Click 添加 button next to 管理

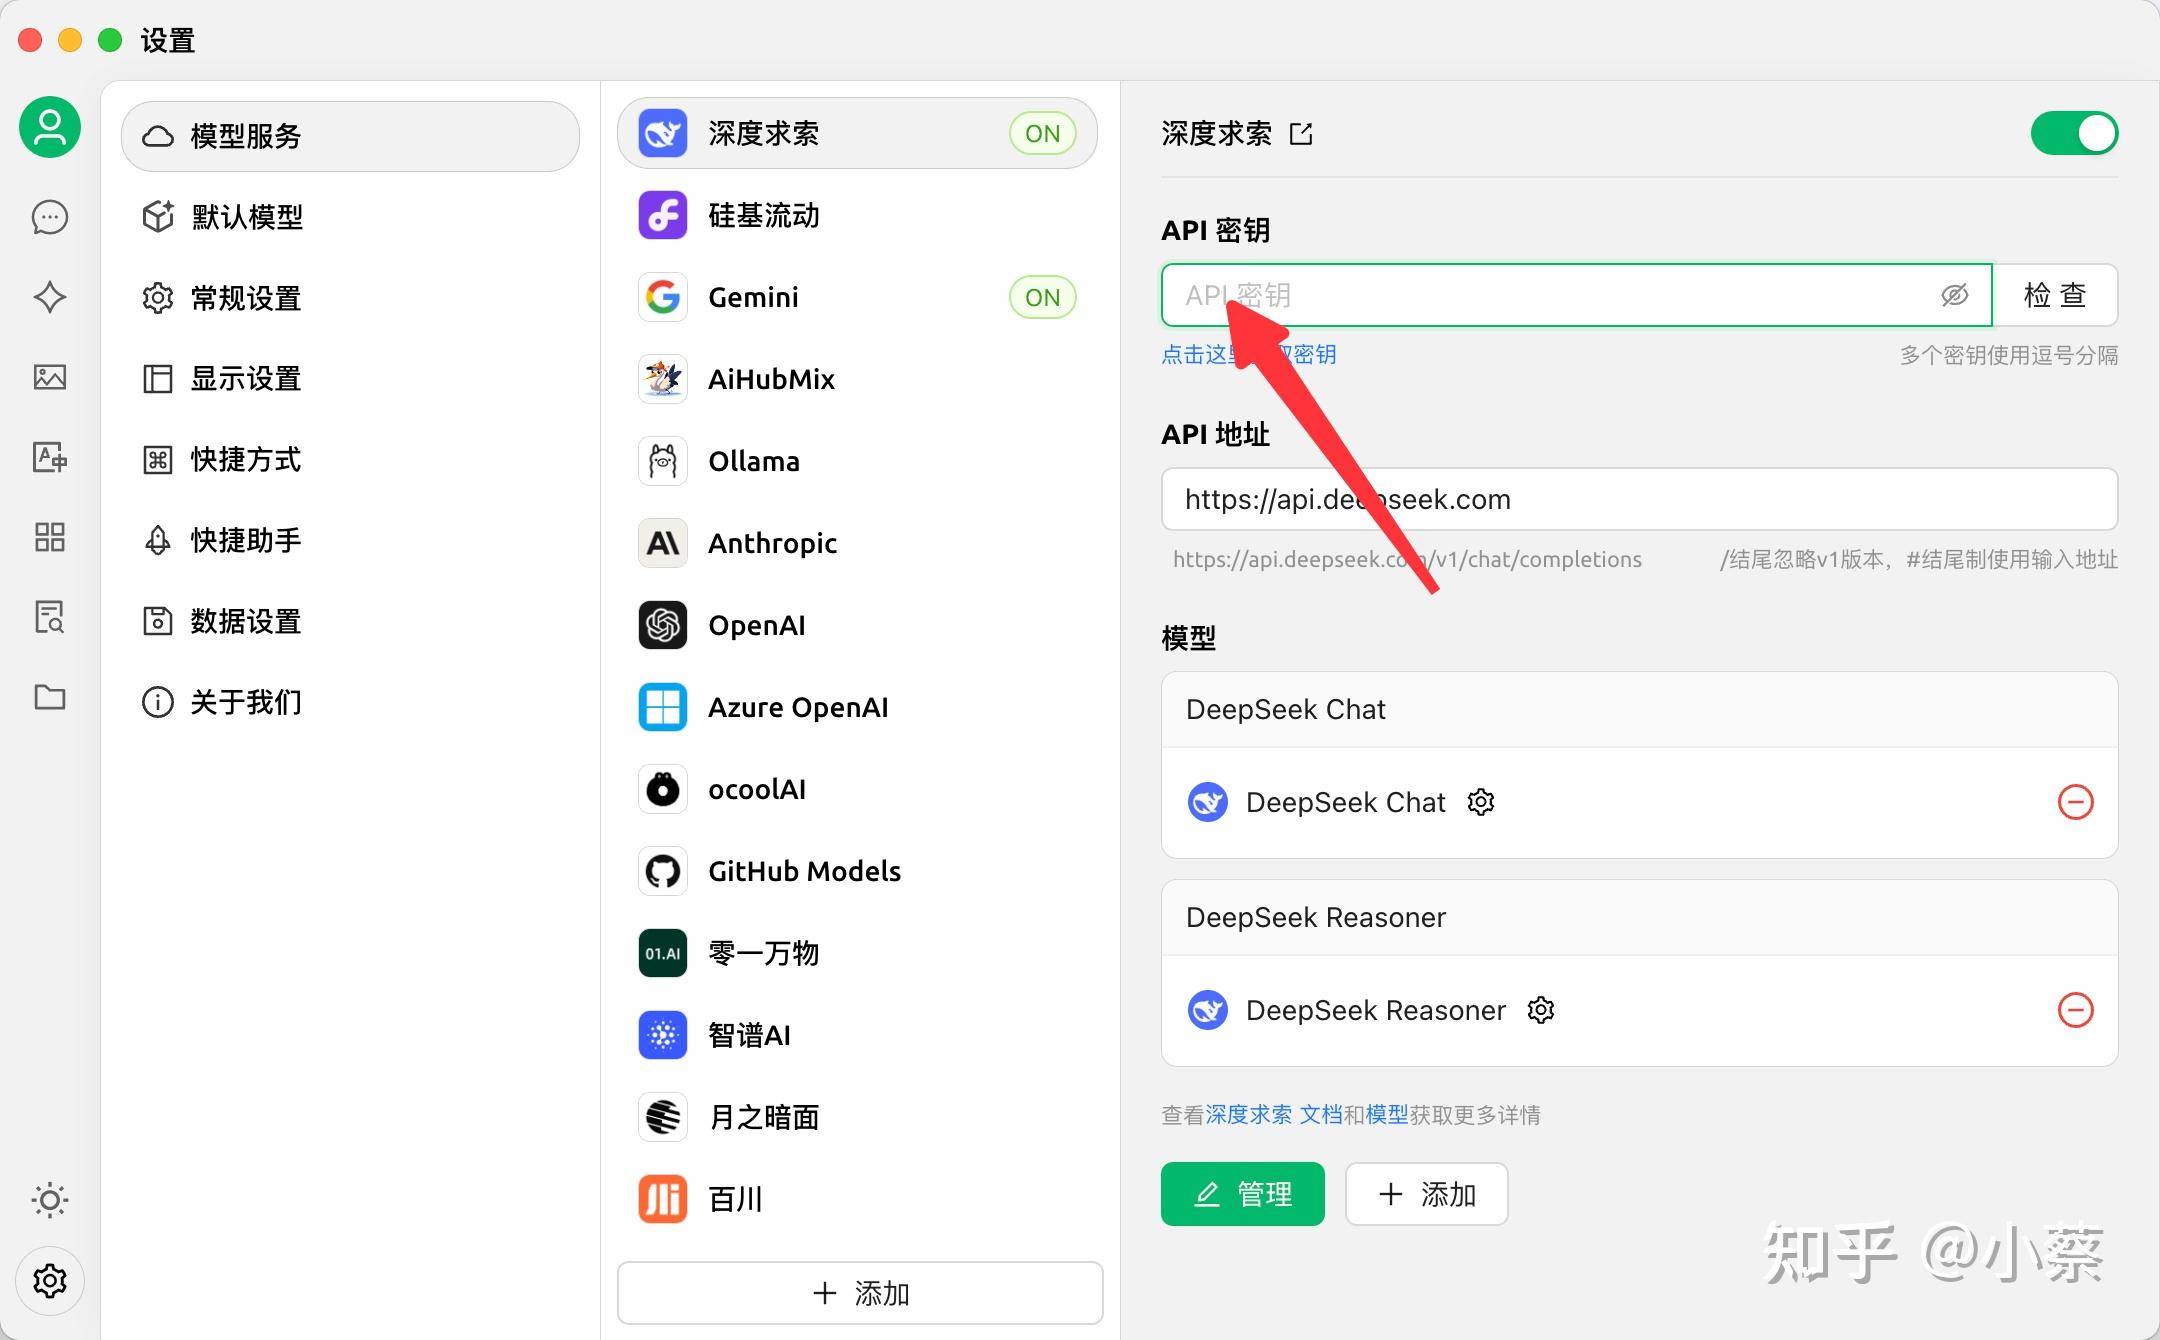point(1427,1194)
